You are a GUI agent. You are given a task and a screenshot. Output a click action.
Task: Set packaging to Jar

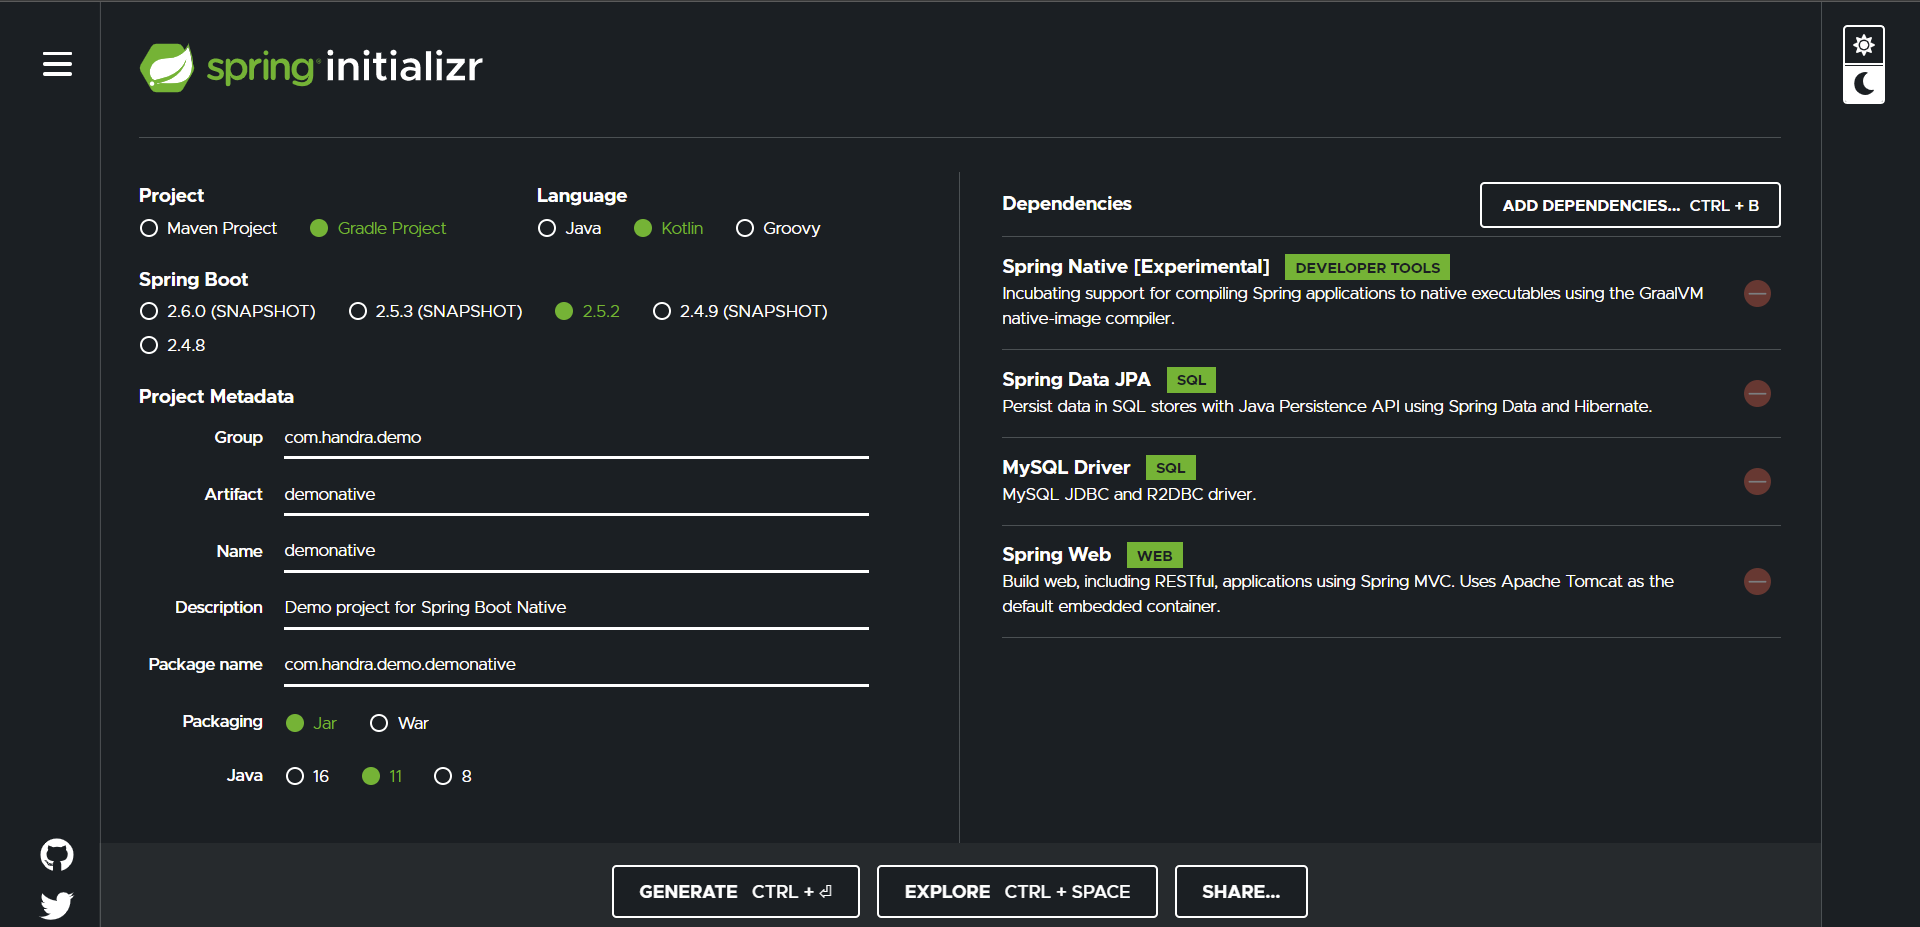(311, 723)
